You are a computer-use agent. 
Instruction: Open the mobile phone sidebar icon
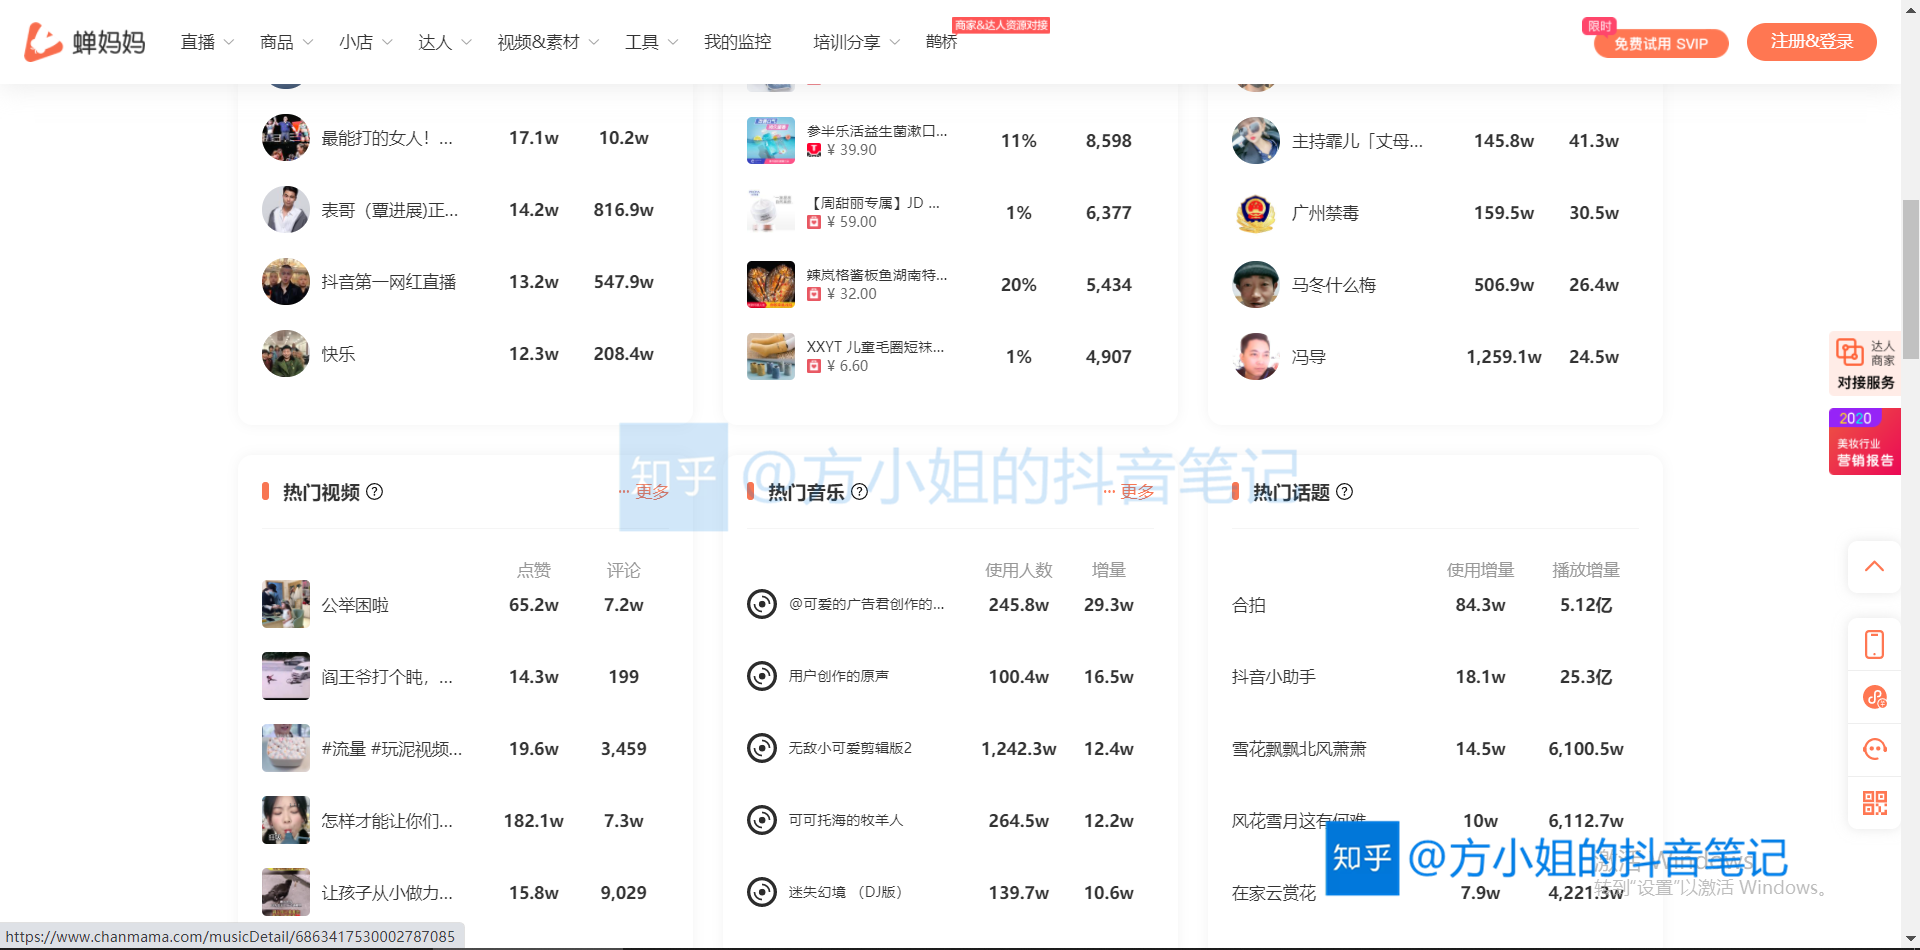1874,645
